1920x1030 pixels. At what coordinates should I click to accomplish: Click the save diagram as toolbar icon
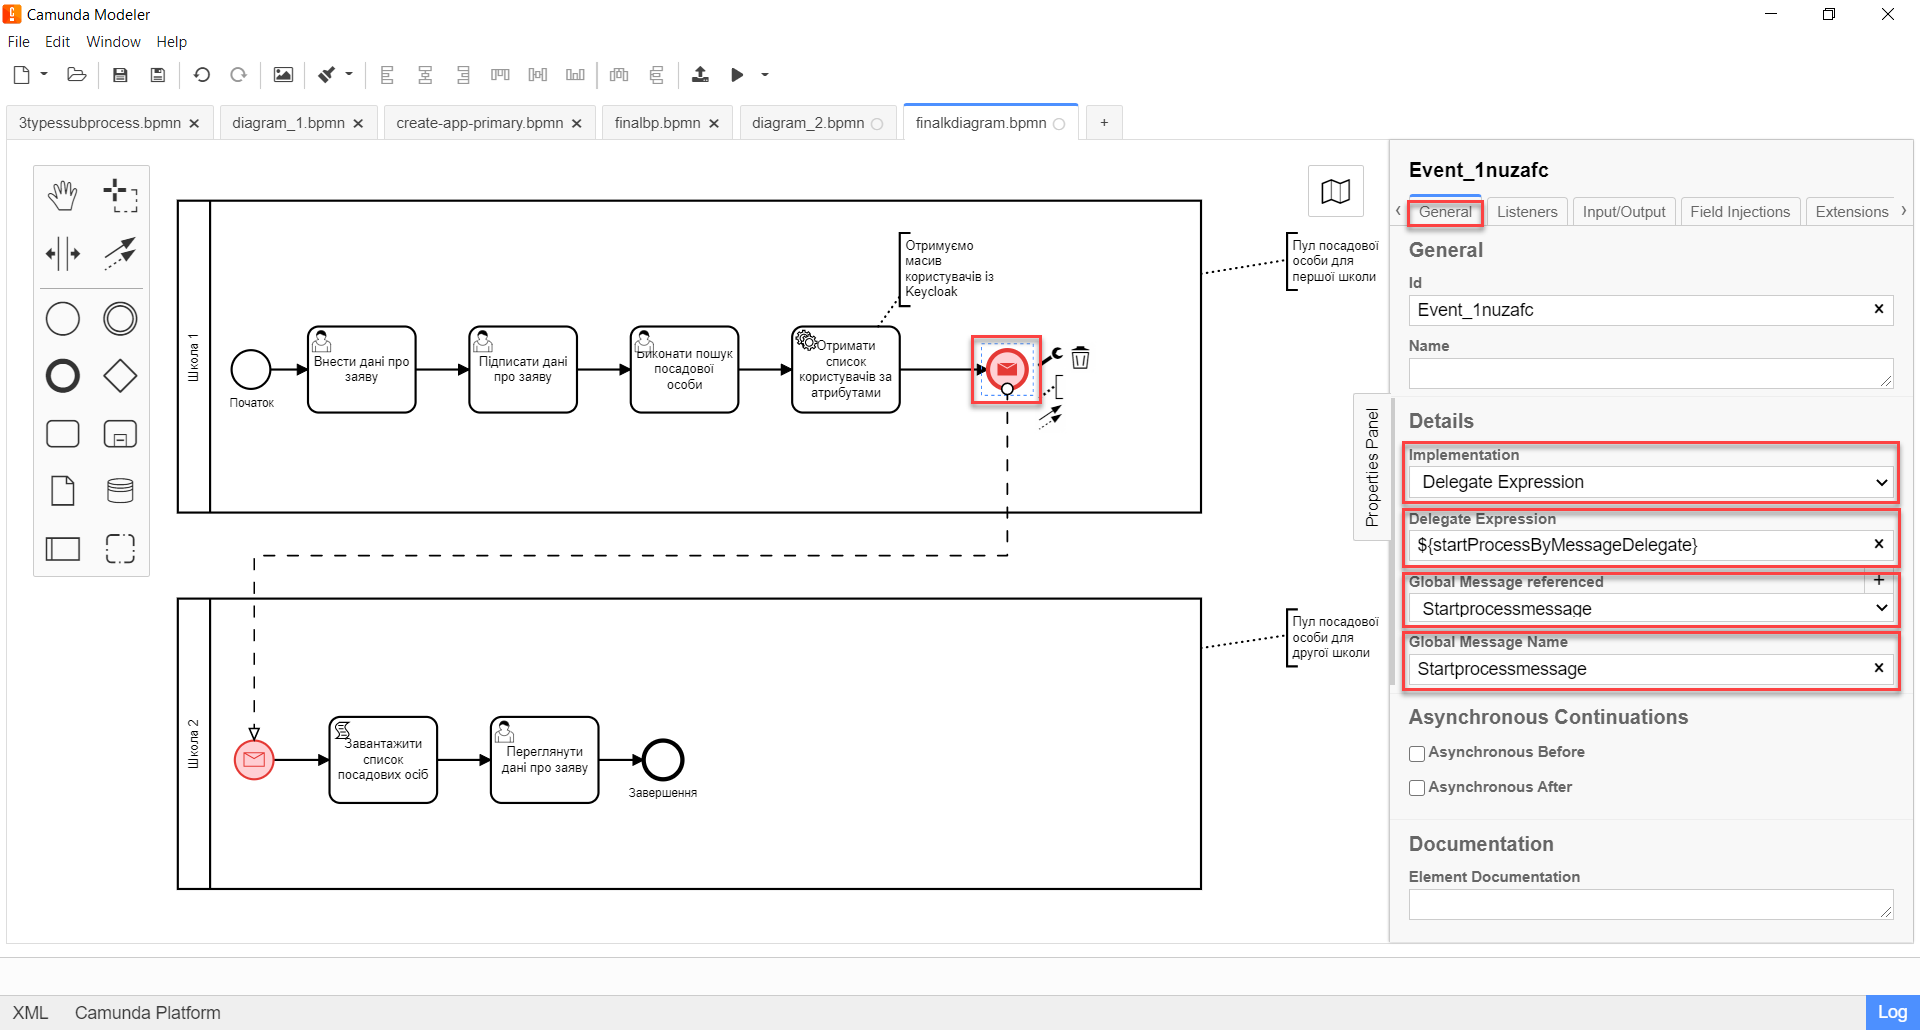157,75
